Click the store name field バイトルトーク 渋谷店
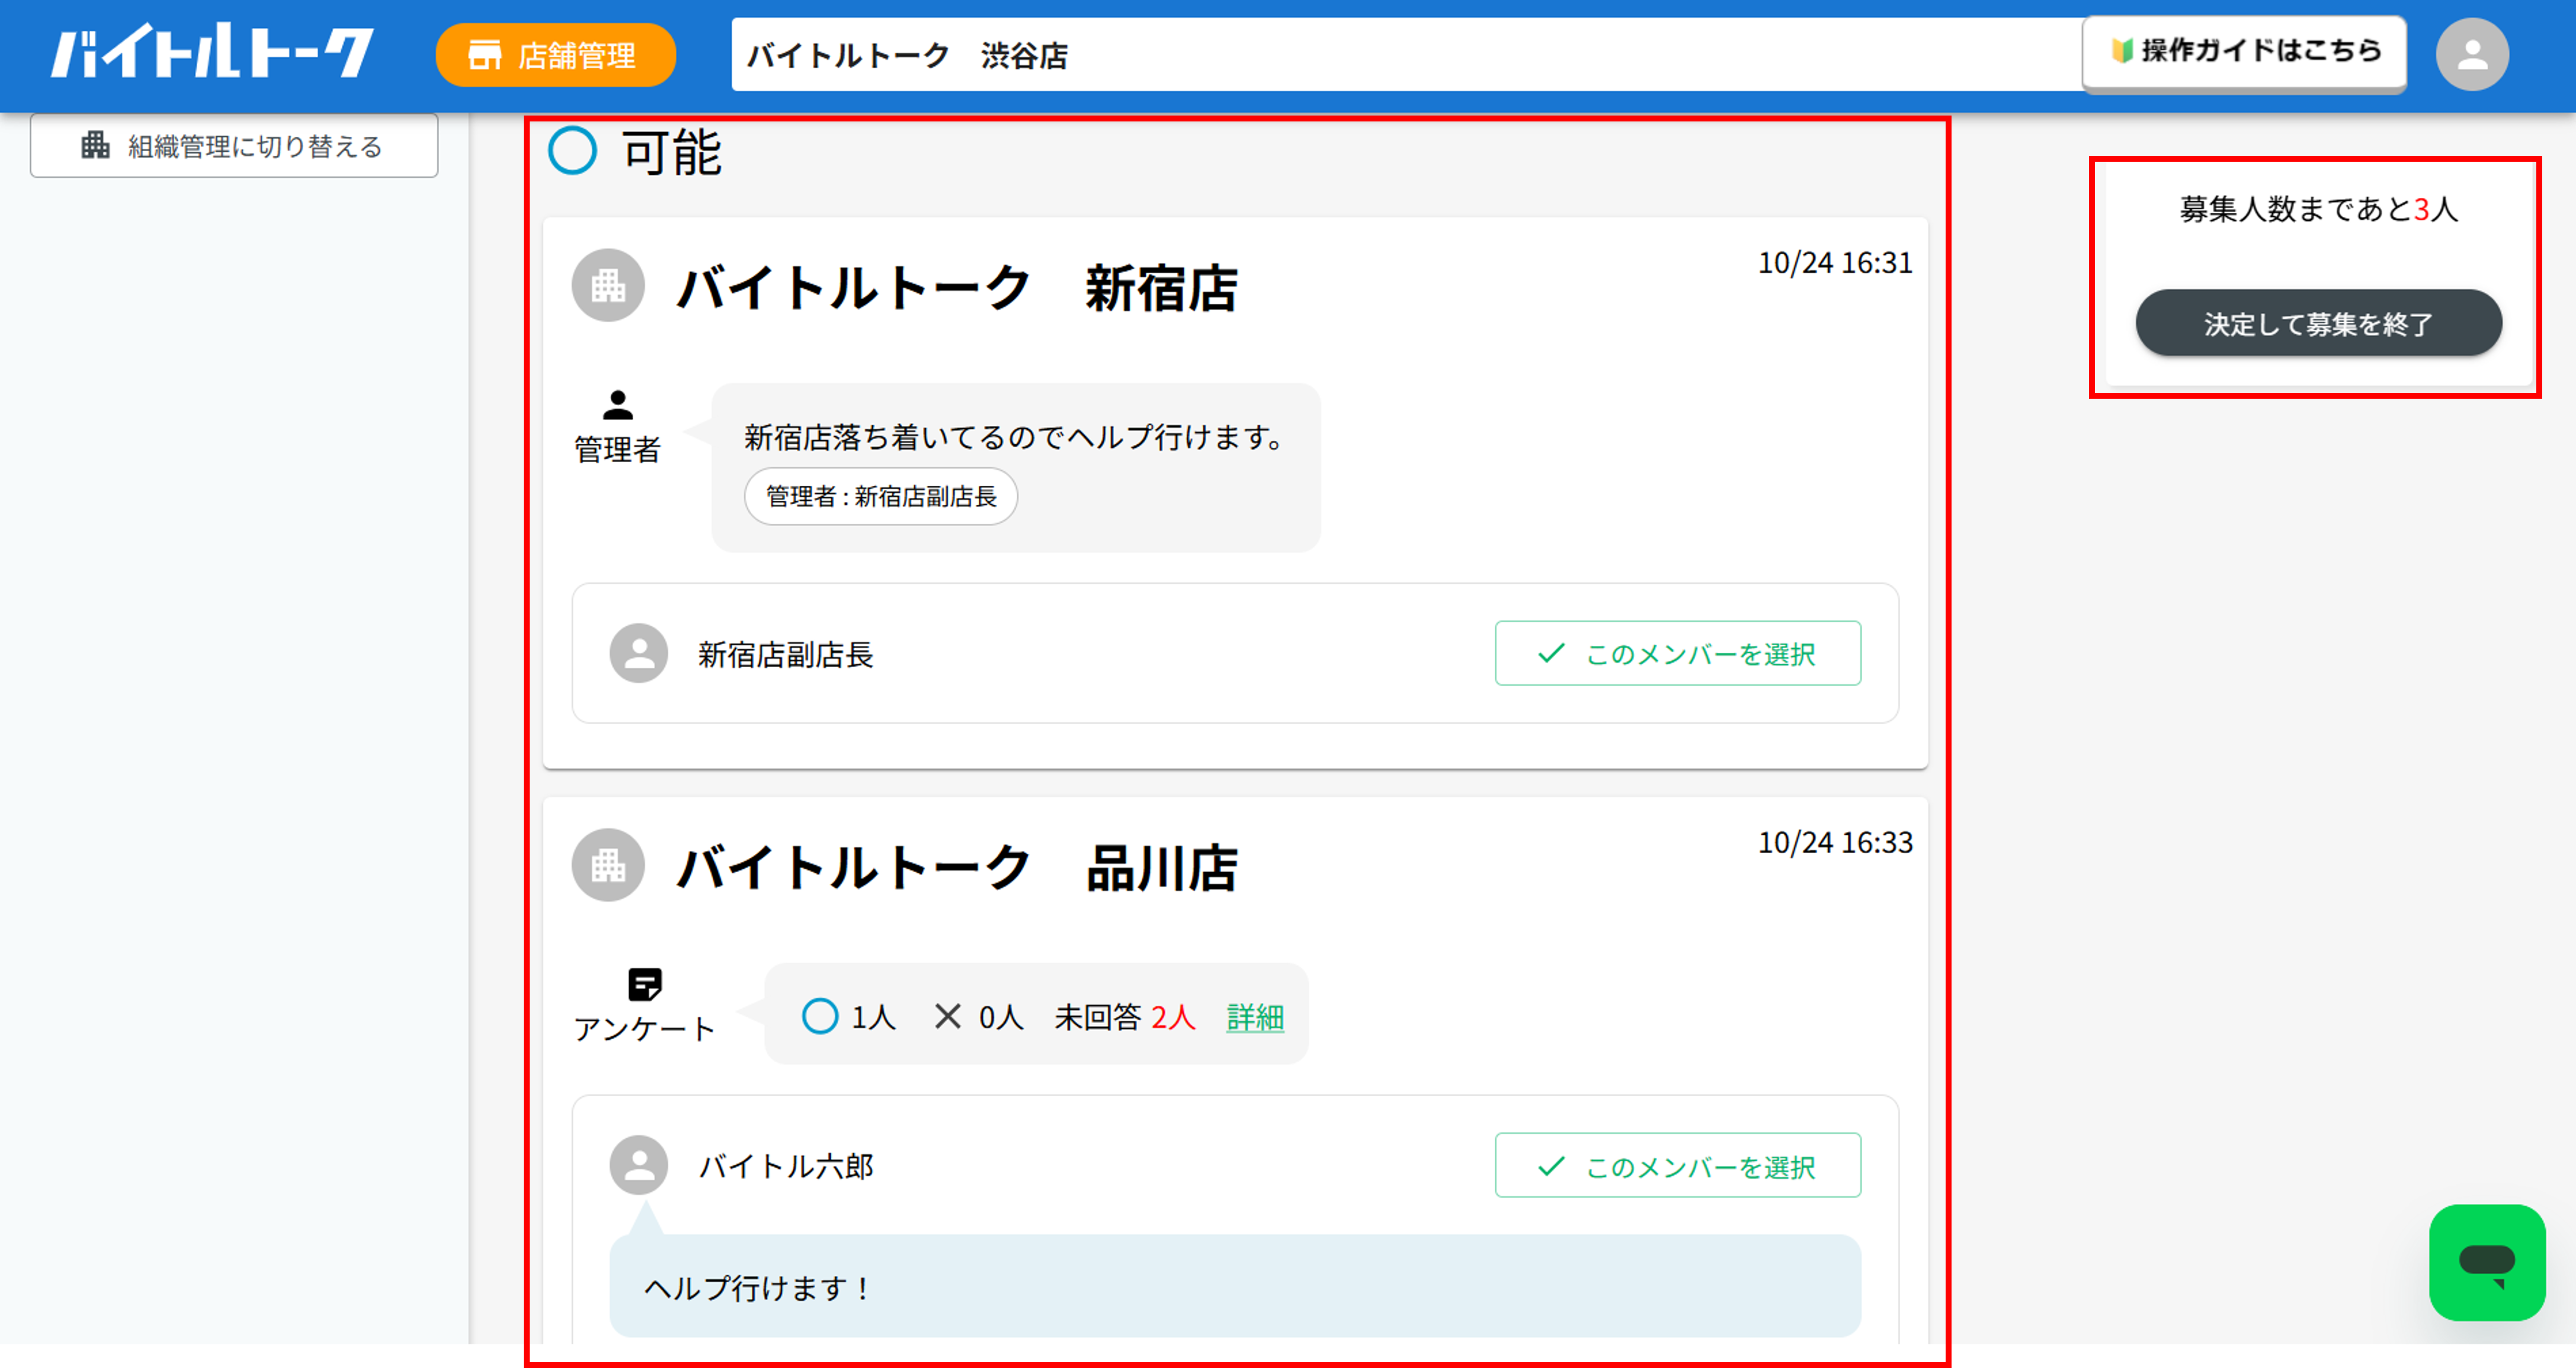Viewport: 2576px width, 1368px height. pyautogui.click(x=1408, y=55)
